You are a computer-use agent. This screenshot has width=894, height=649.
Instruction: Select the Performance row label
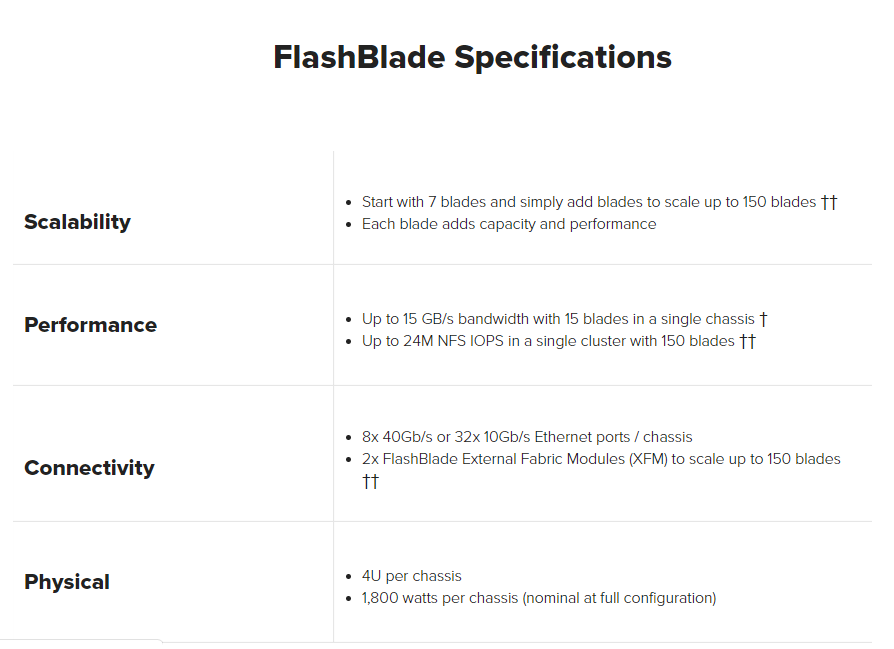(x=90, y=325)
